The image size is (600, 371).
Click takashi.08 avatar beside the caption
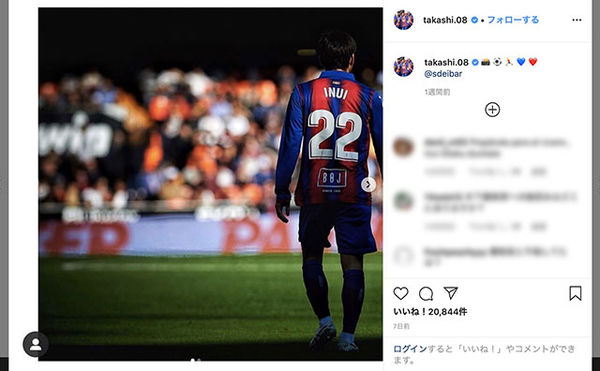click(403, 67)
